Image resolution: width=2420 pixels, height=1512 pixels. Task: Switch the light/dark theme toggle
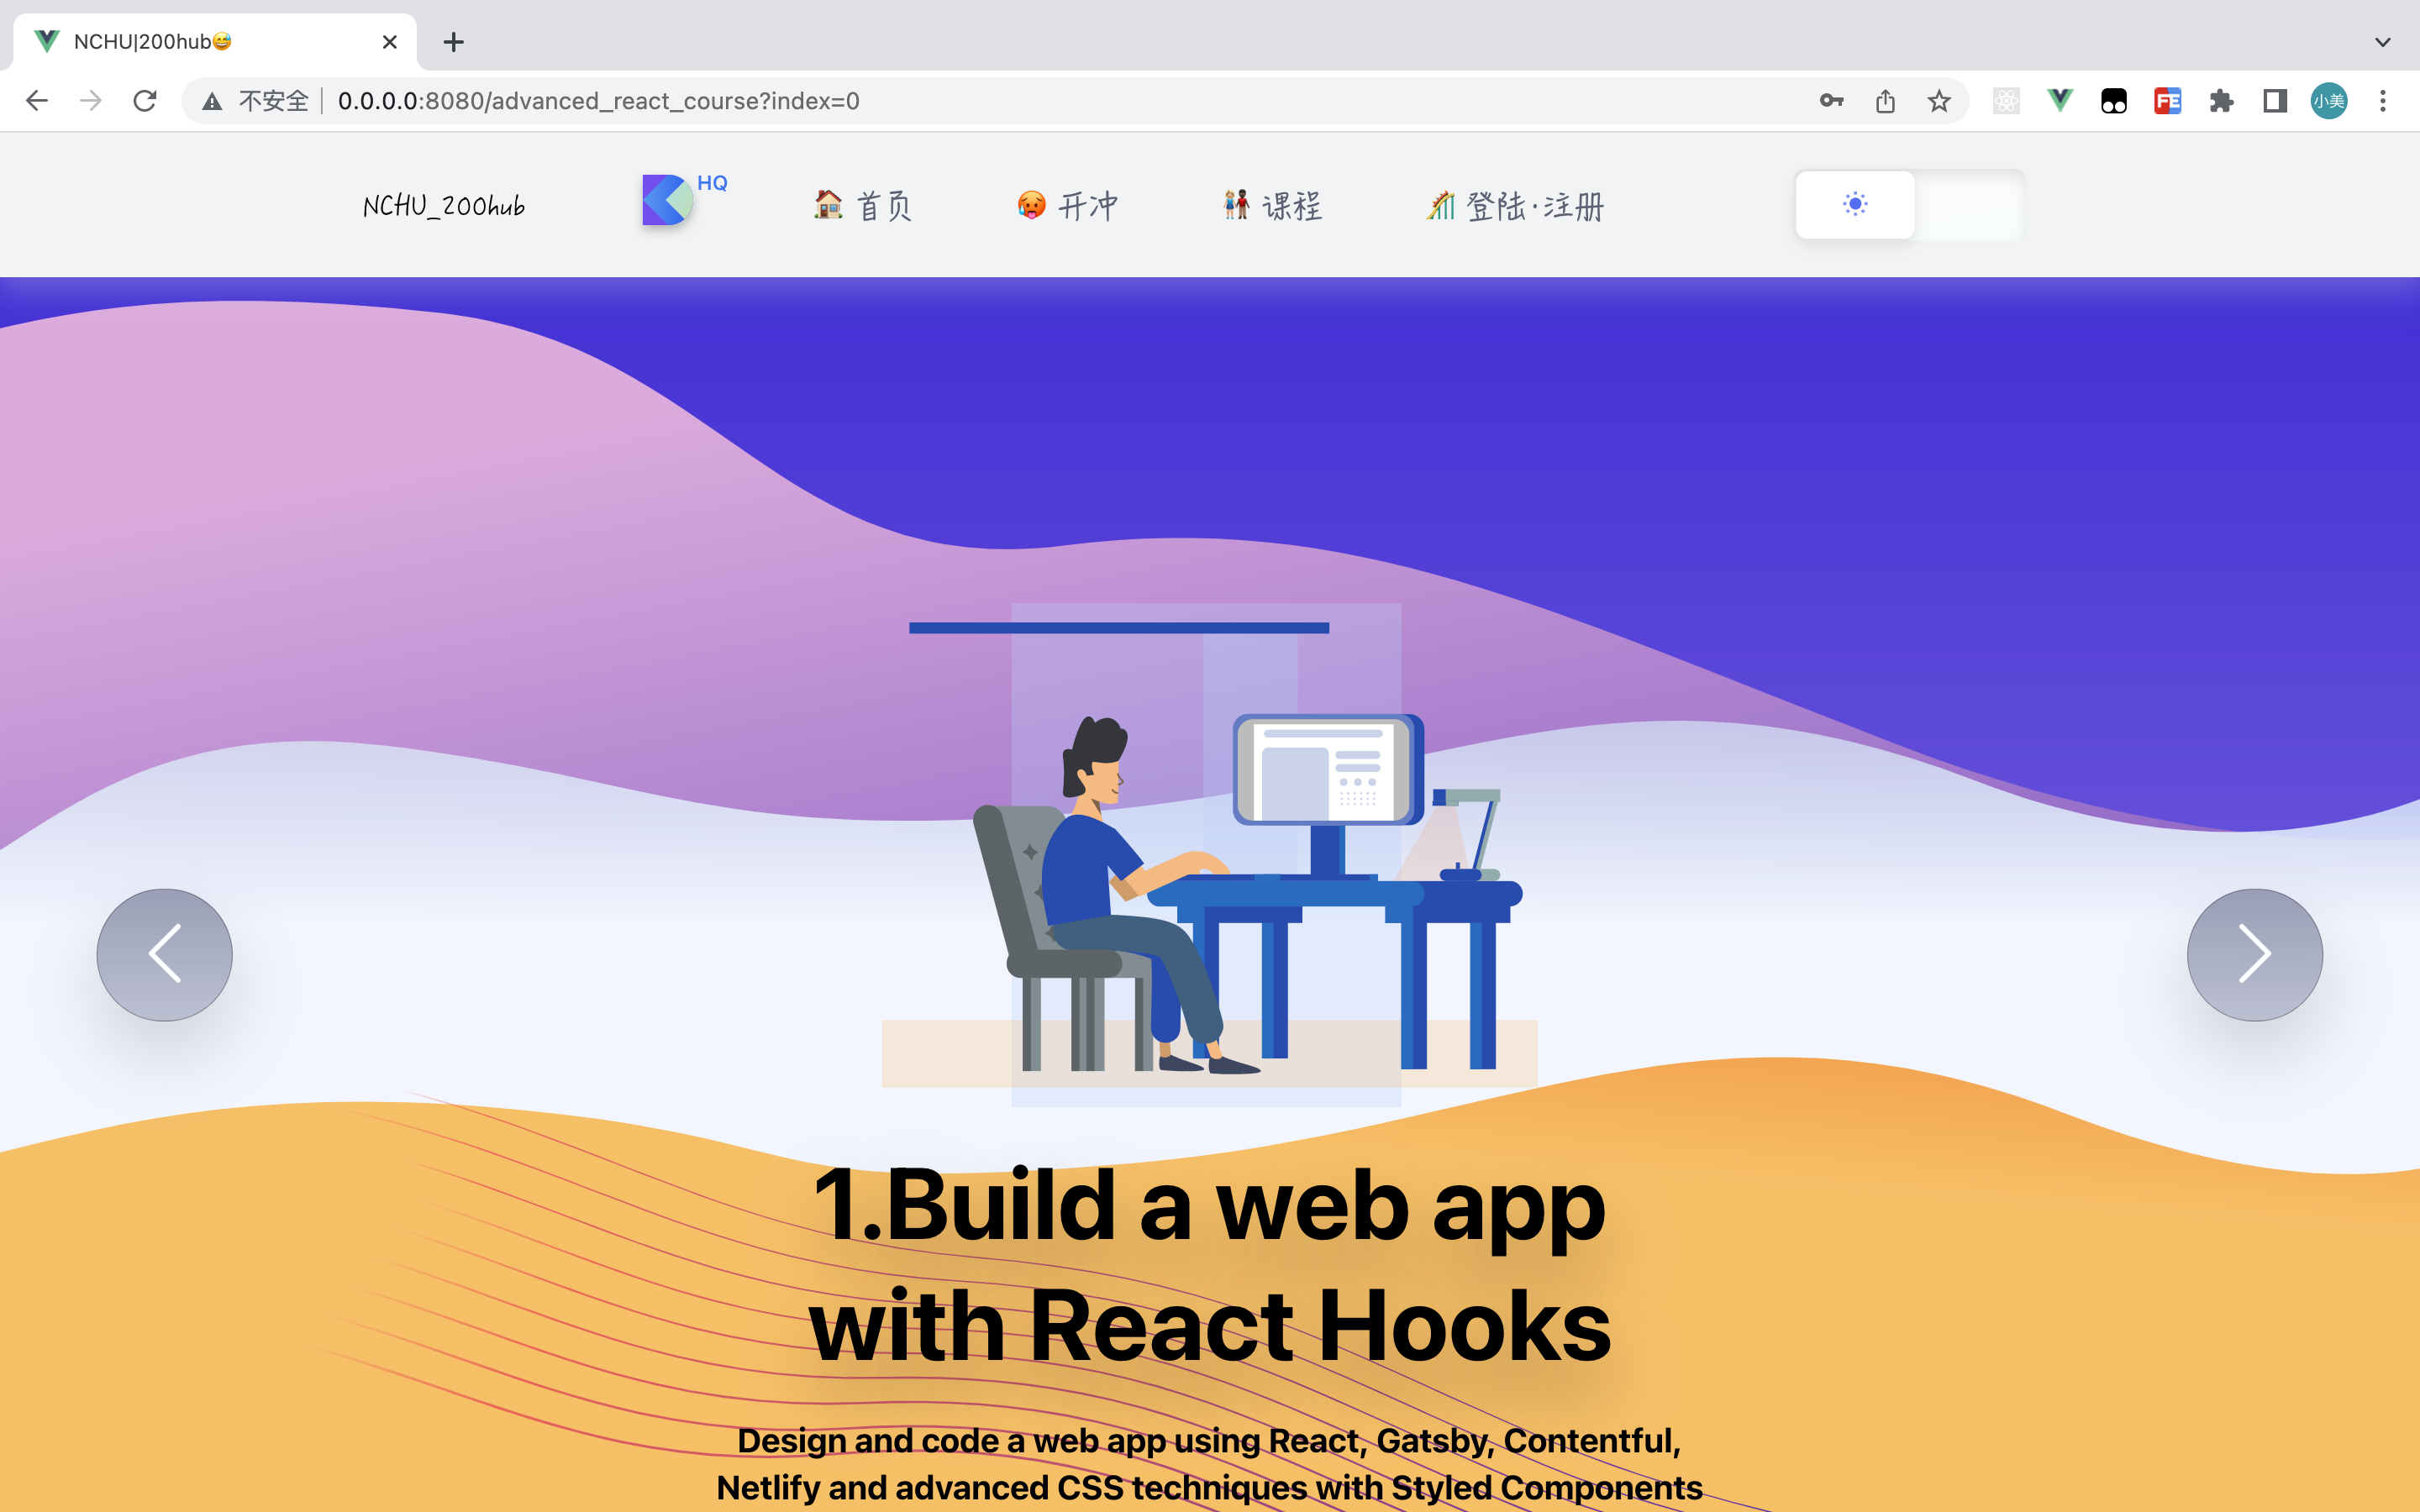click(x=1910, y=205)
